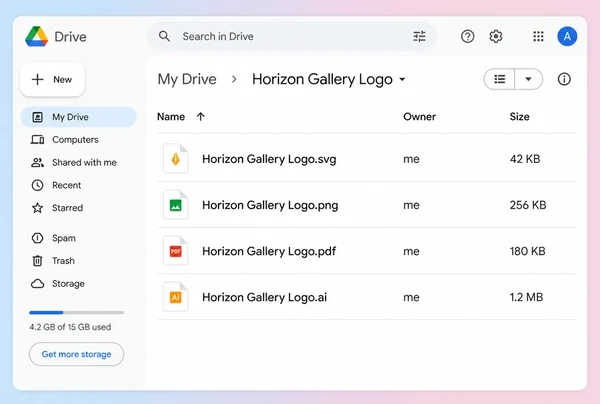Click the PDF file type icon
This screenshot has height=404, width=600.
tap(175, 251)
